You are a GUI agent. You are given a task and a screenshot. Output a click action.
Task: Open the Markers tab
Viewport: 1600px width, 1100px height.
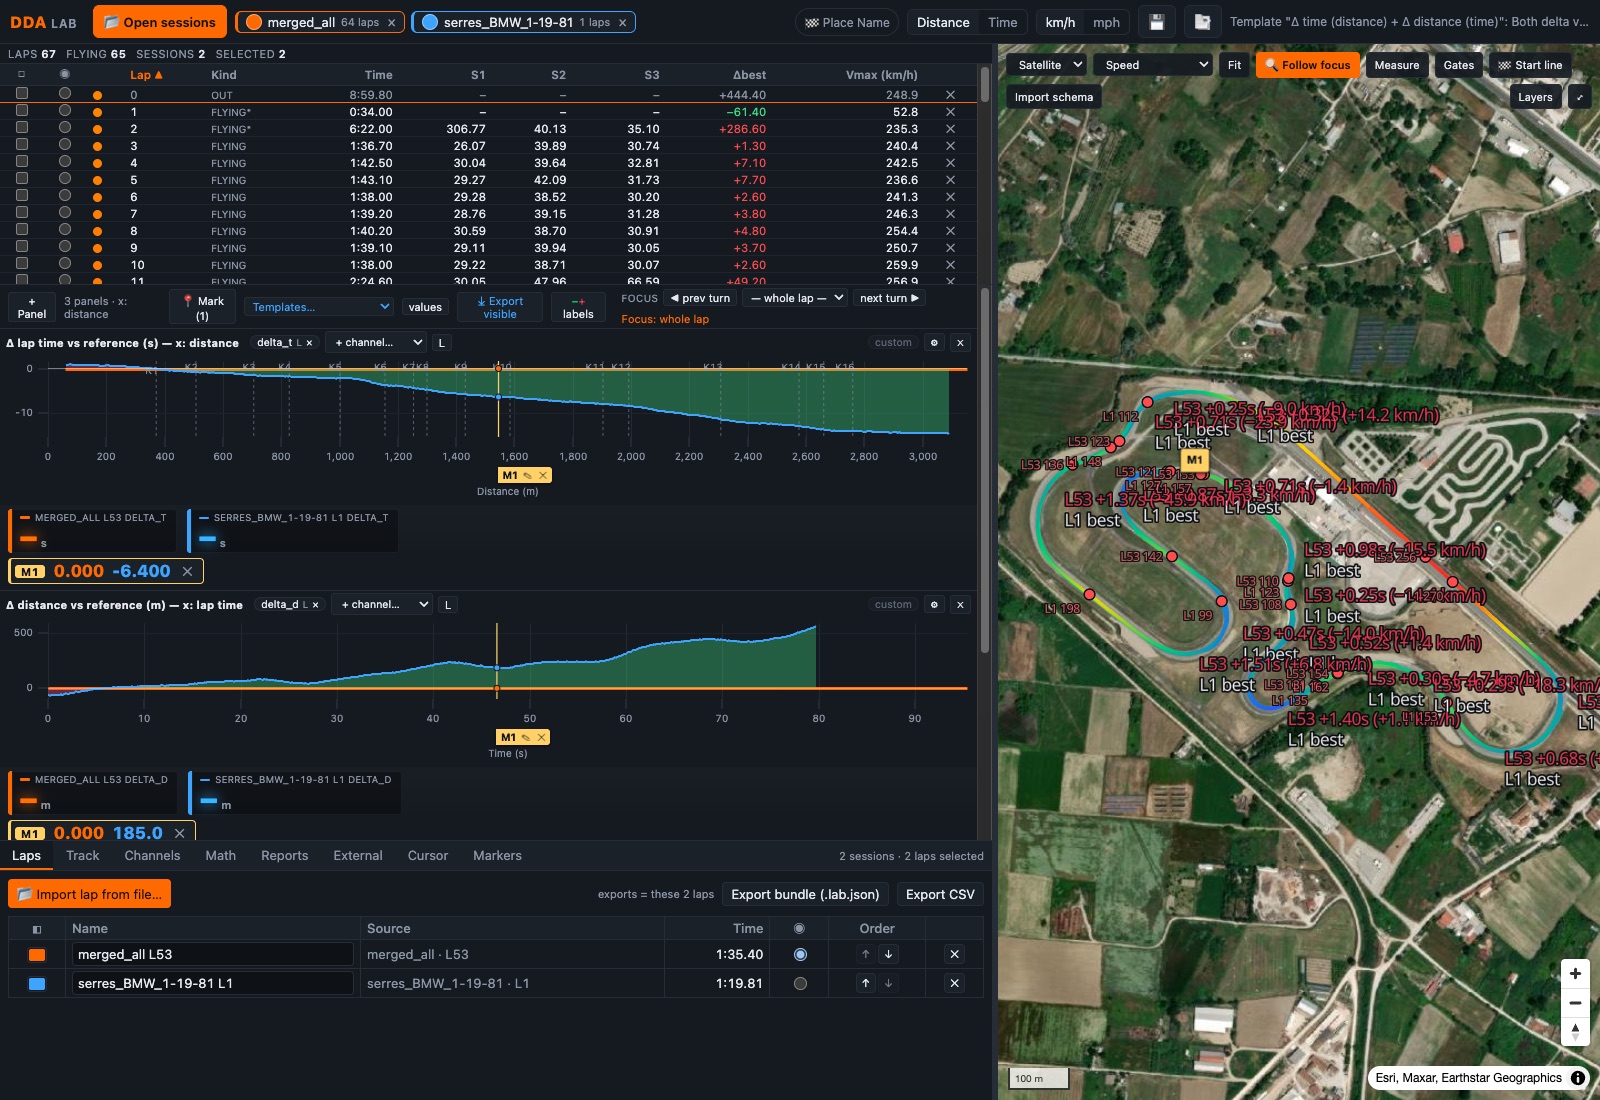[x=497, y=856]
